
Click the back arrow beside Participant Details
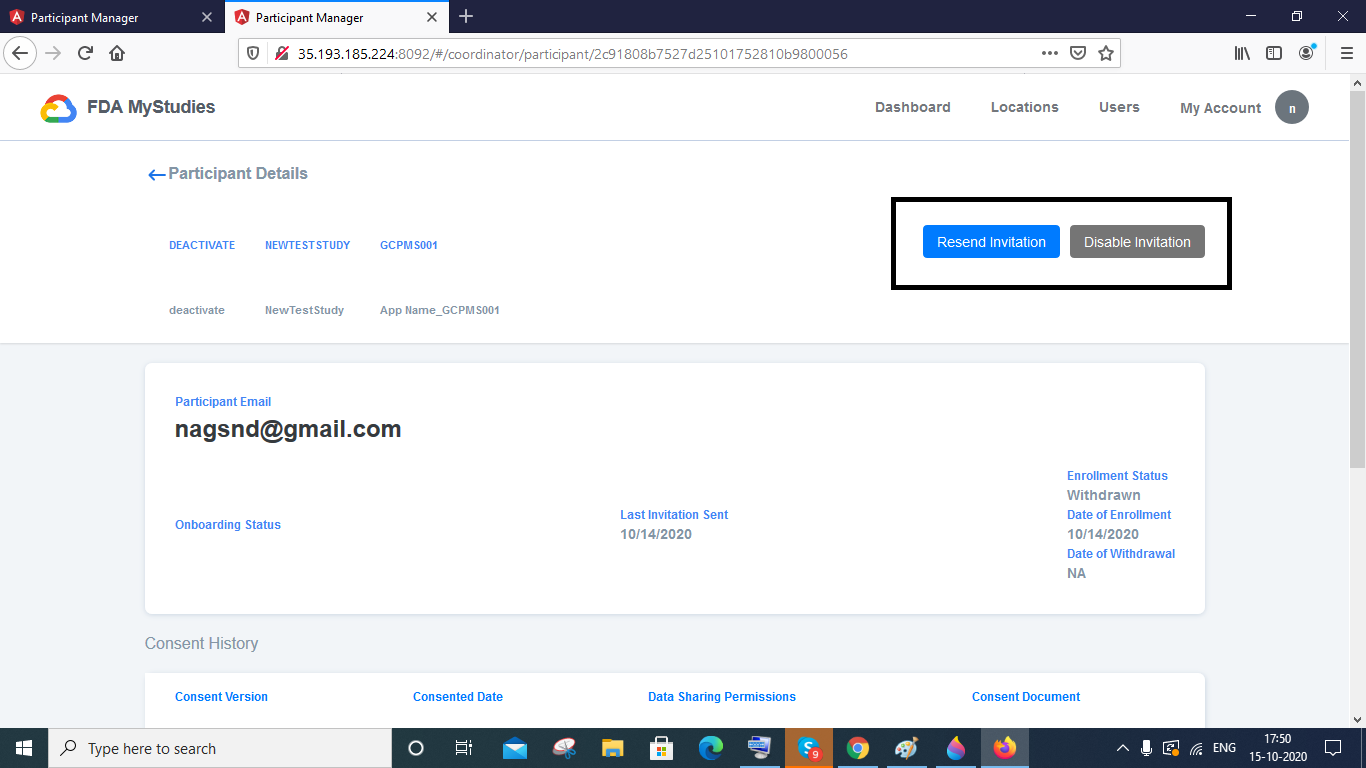tap(156, 174)
